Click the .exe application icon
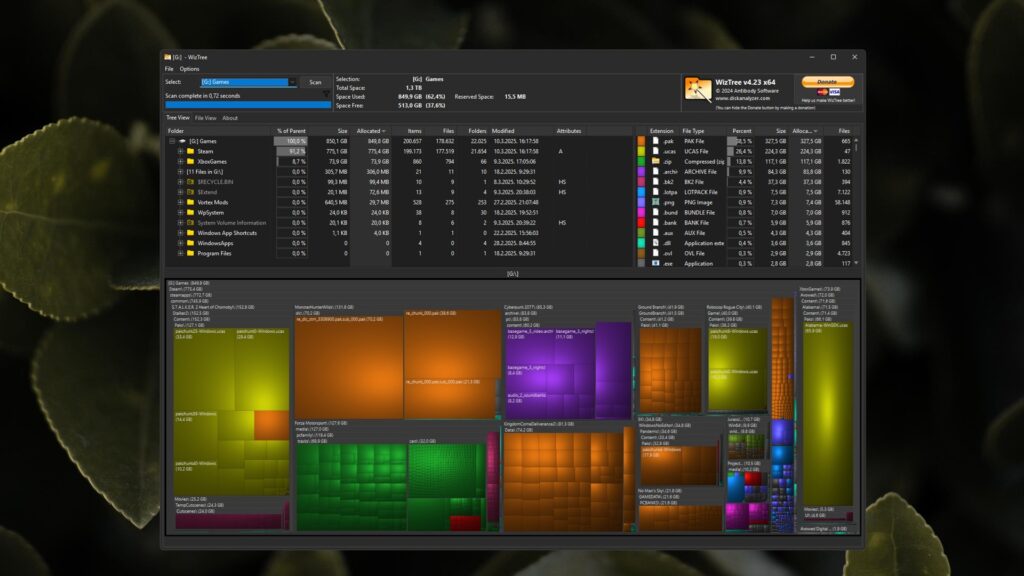This screenshot has width=1024, height=576. coord(656,263)
